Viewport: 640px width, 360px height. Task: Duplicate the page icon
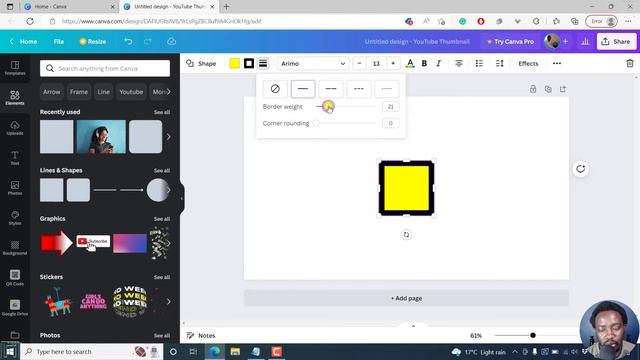[x=548, y=89]
